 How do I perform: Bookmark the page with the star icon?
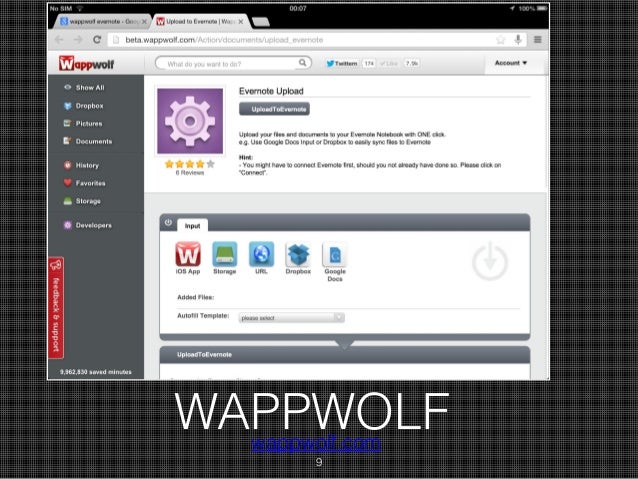[x=500, y=40]
